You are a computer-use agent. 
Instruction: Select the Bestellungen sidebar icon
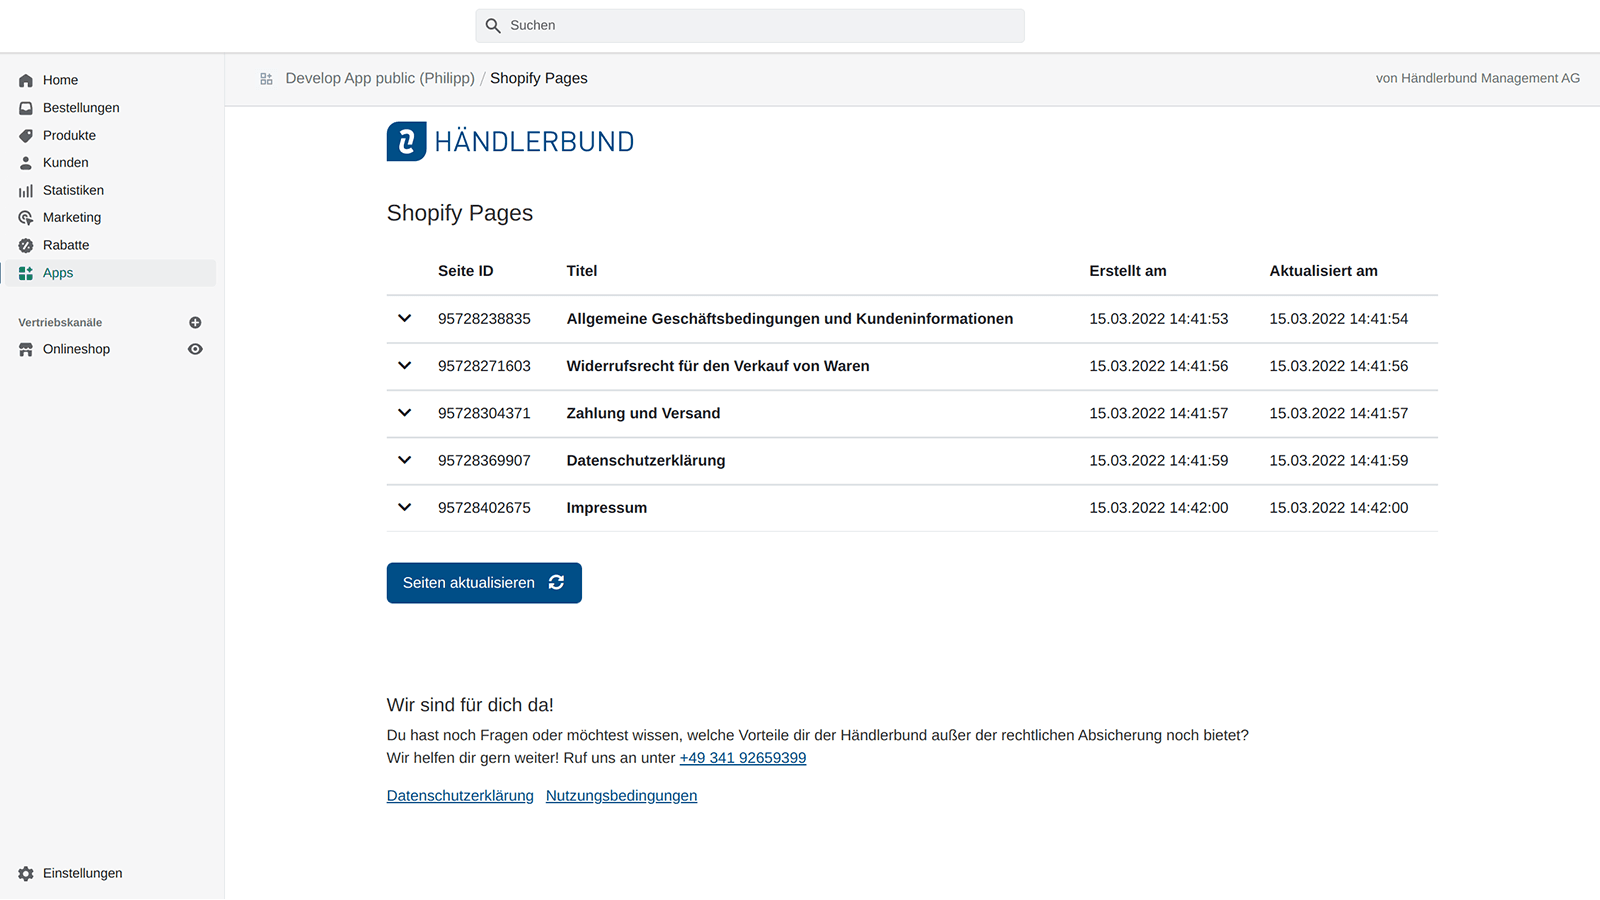(x=25, y=107)
